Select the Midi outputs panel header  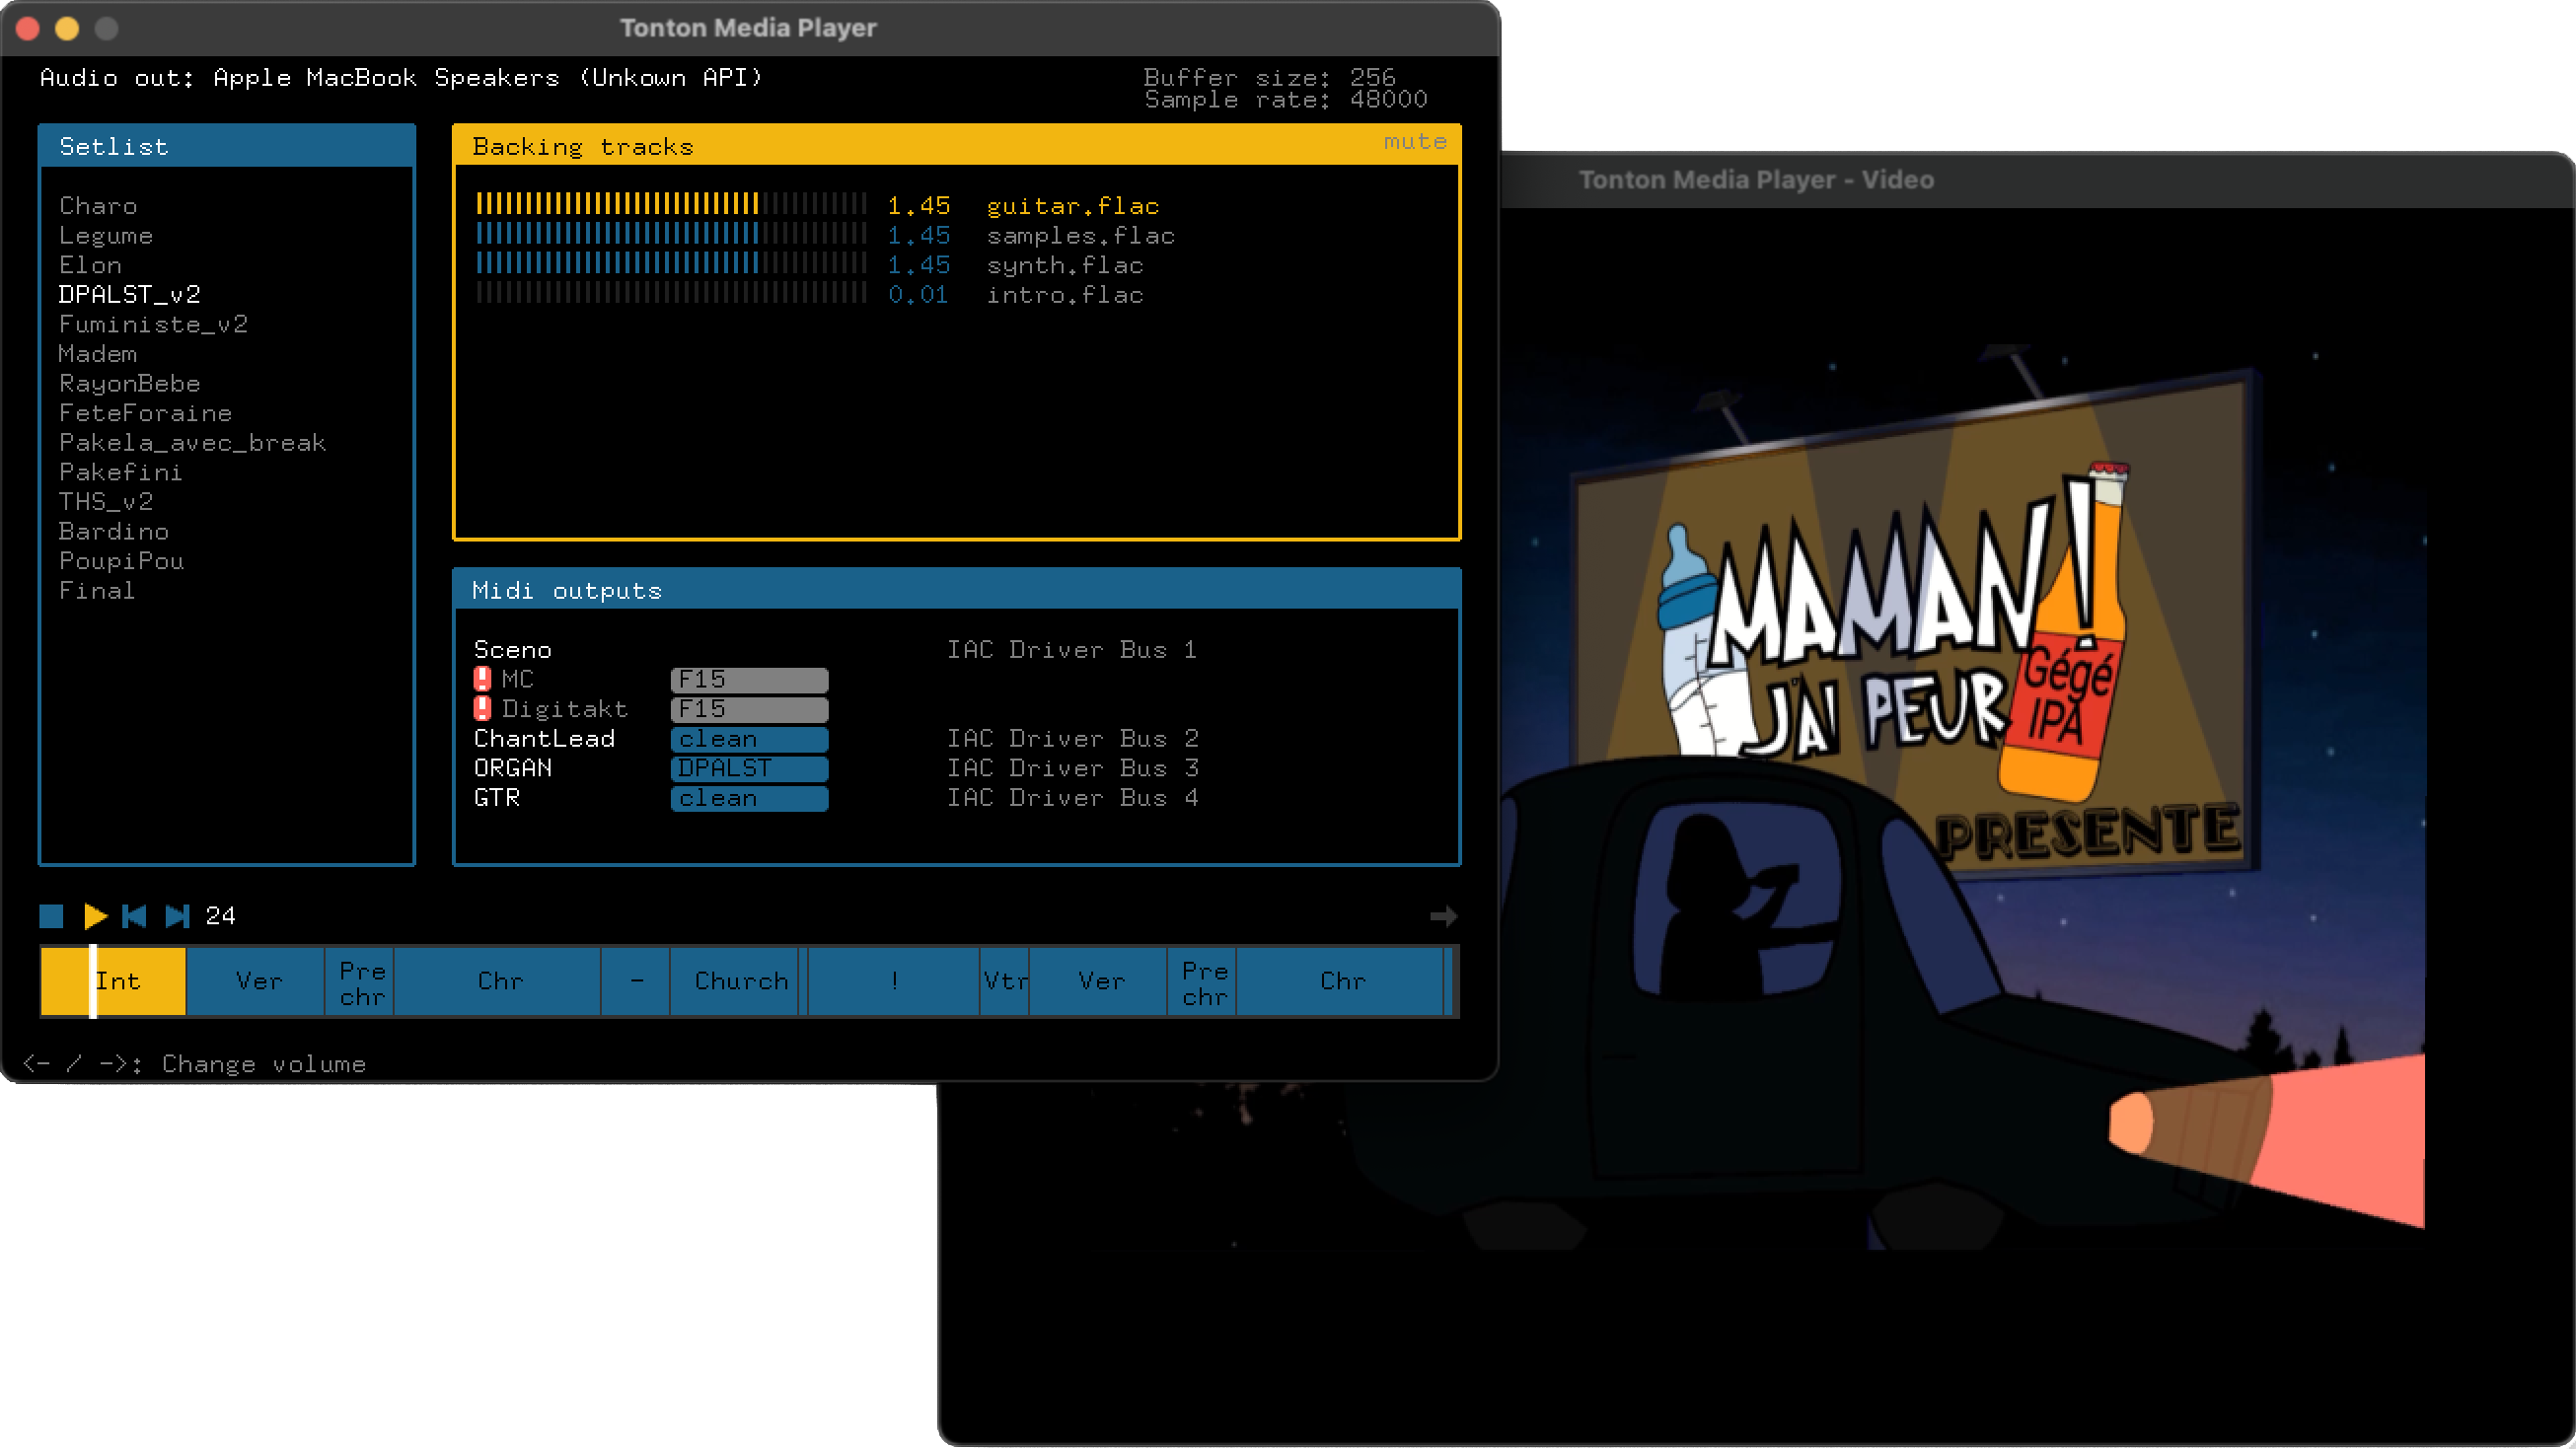957,590
